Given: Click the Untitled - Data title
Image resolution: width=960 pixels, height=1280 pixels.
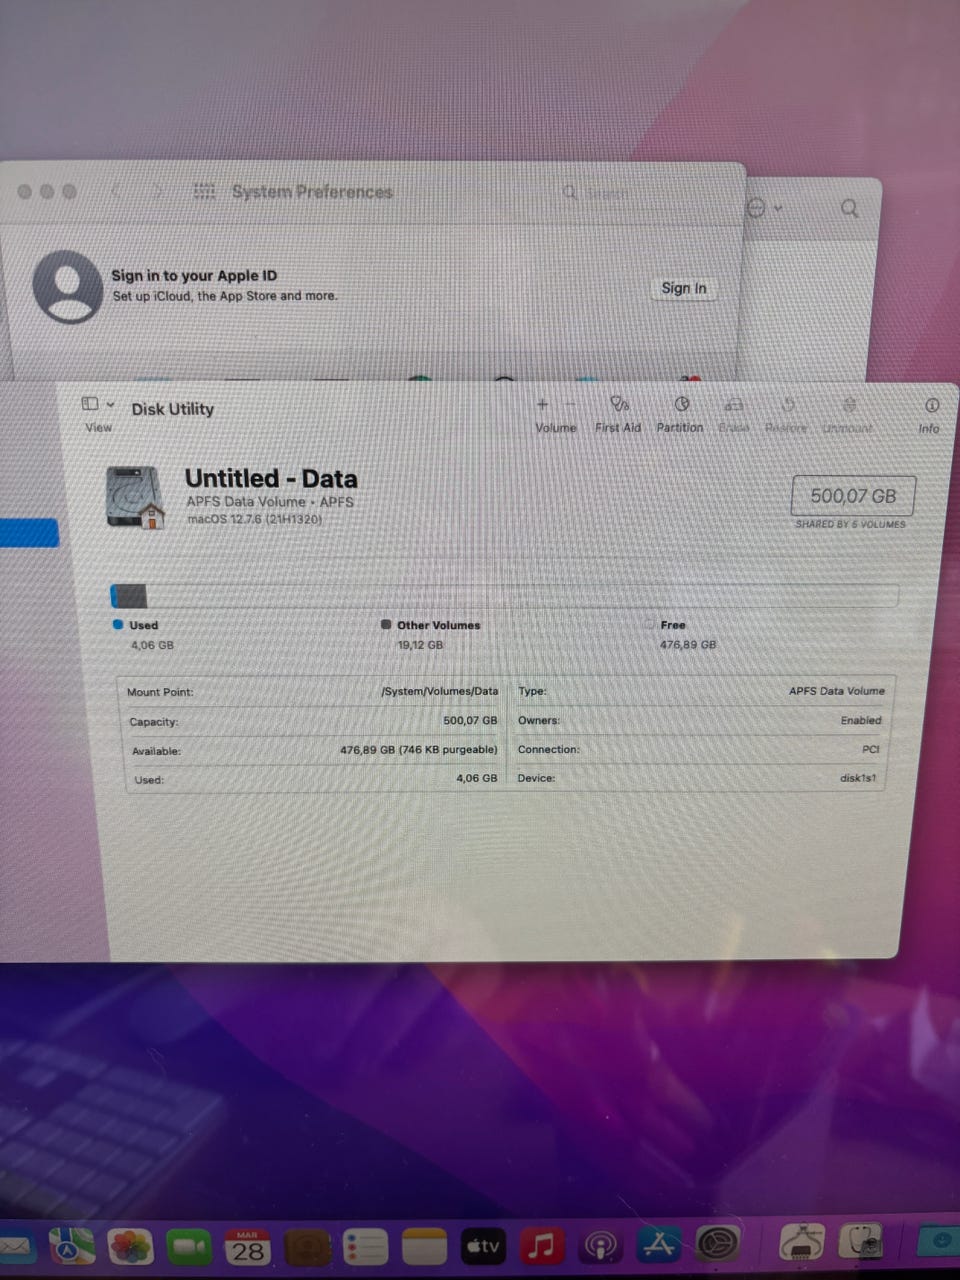Looking at the screenshot, I should (271, 478).
